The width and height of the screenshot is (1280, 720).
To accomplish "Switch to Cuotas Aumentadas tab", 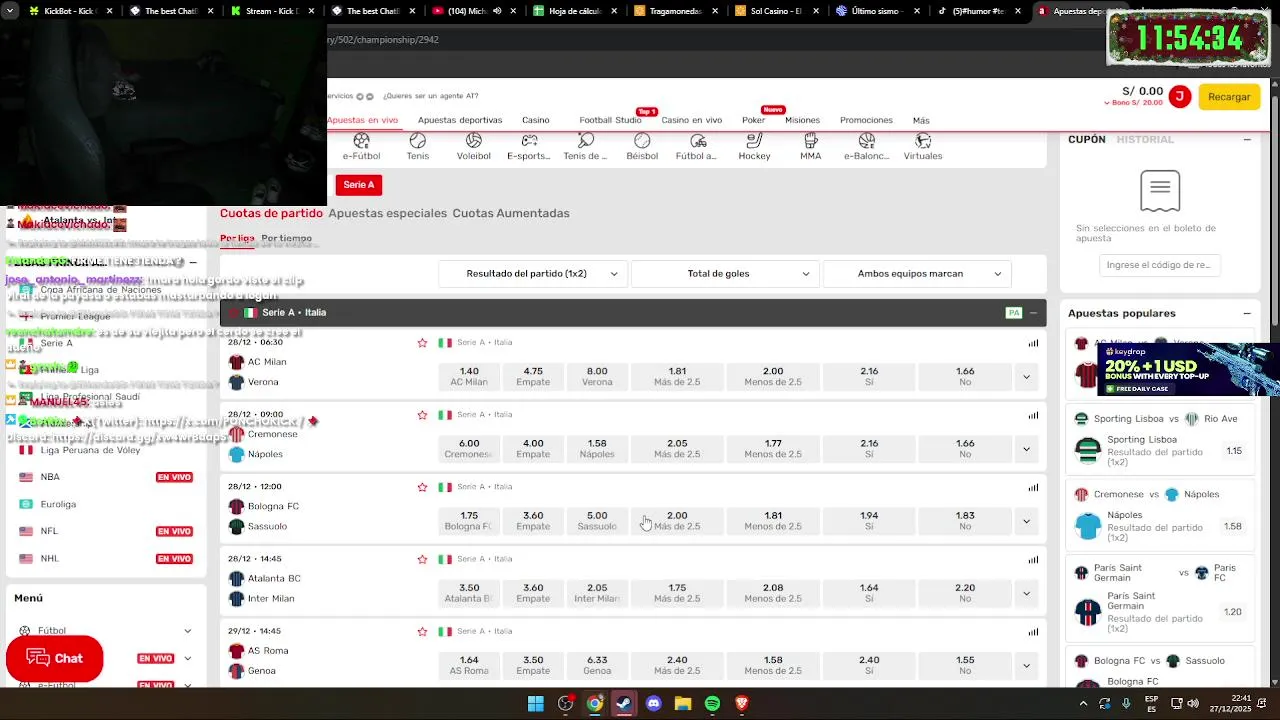I will [511, 213].
